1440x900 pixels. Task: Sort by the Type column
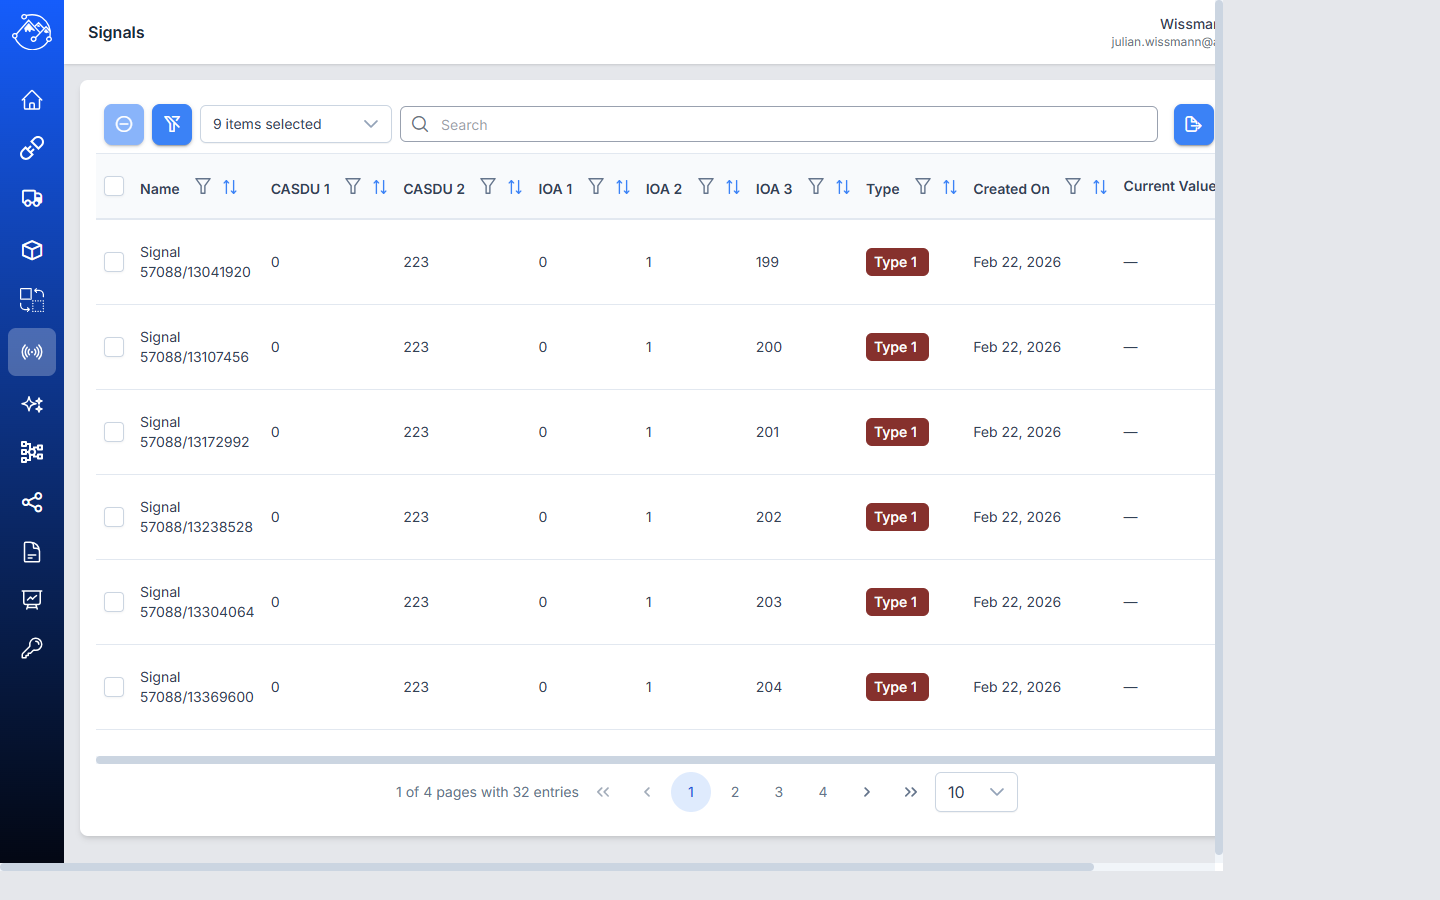[950, 187]
